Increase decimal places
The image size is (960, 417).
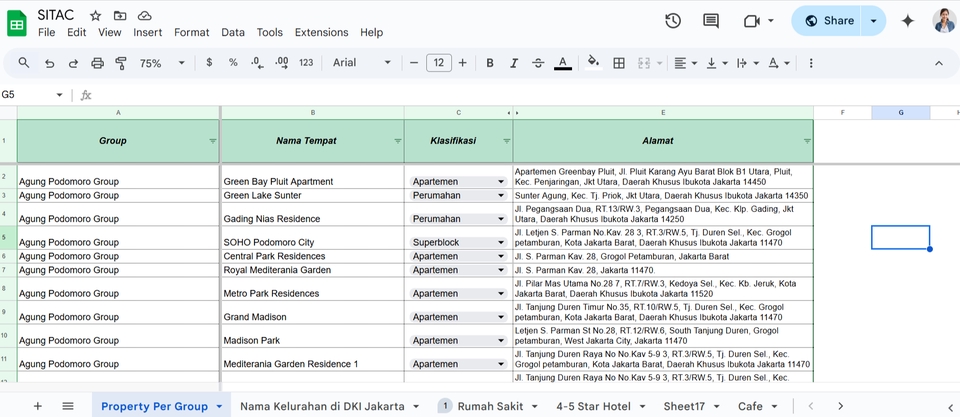282,62
